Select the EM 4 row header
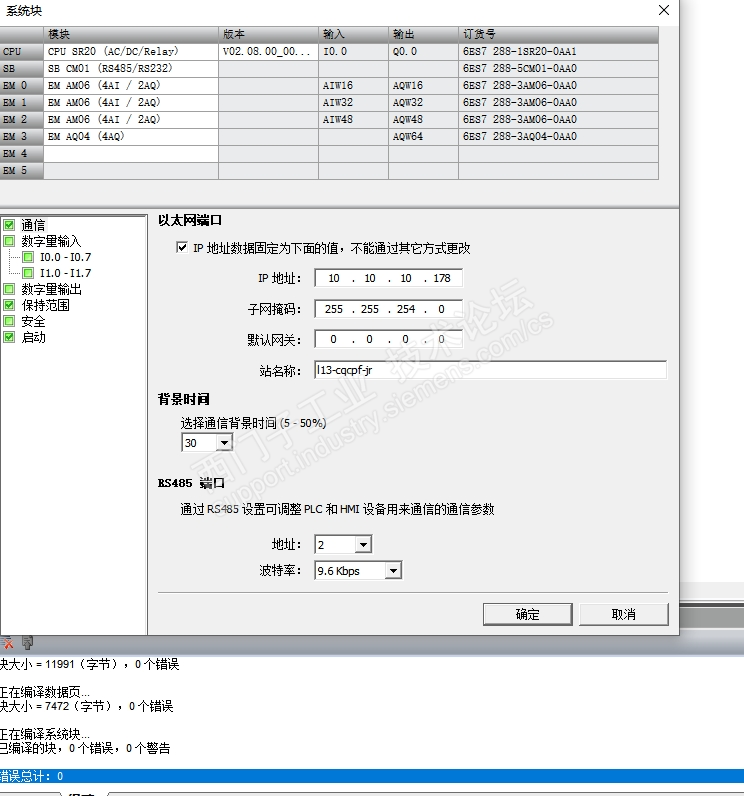 point(22,154)
